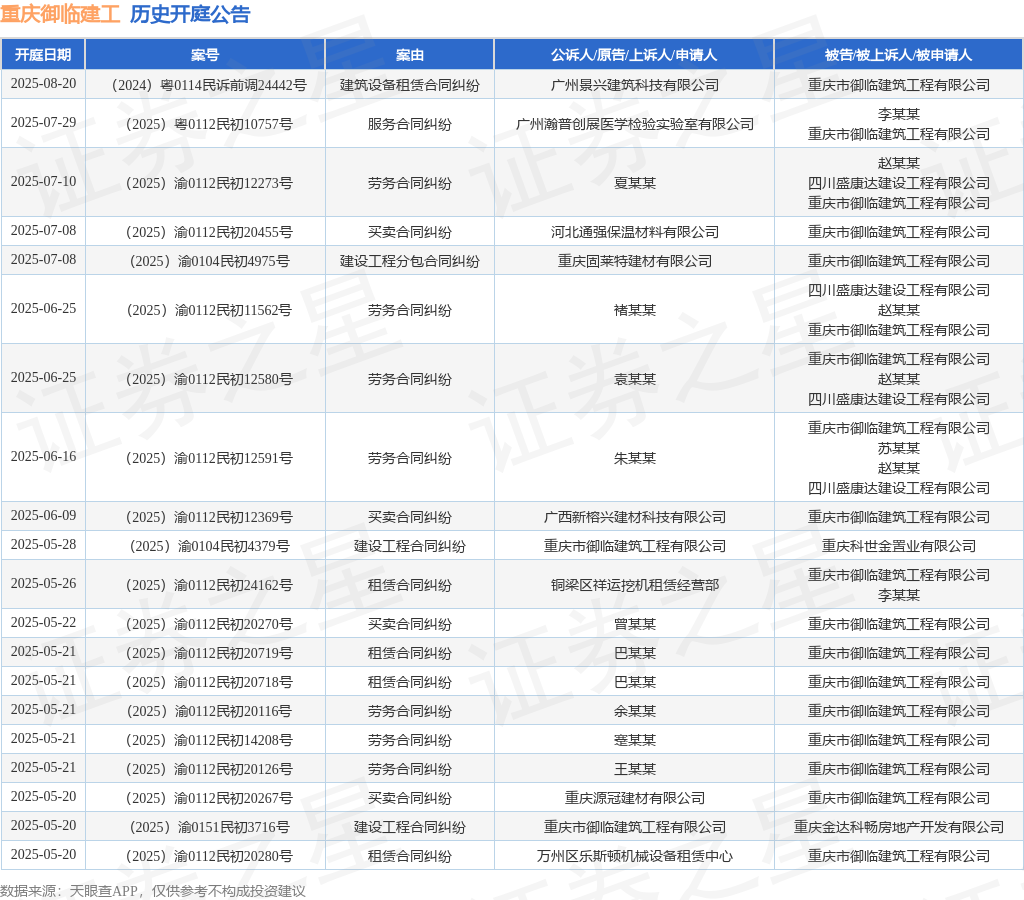The width and height of the screenshot is (1024, 900).
Task: Click the date 2025-06-09
Action: (x=43, y=516)
